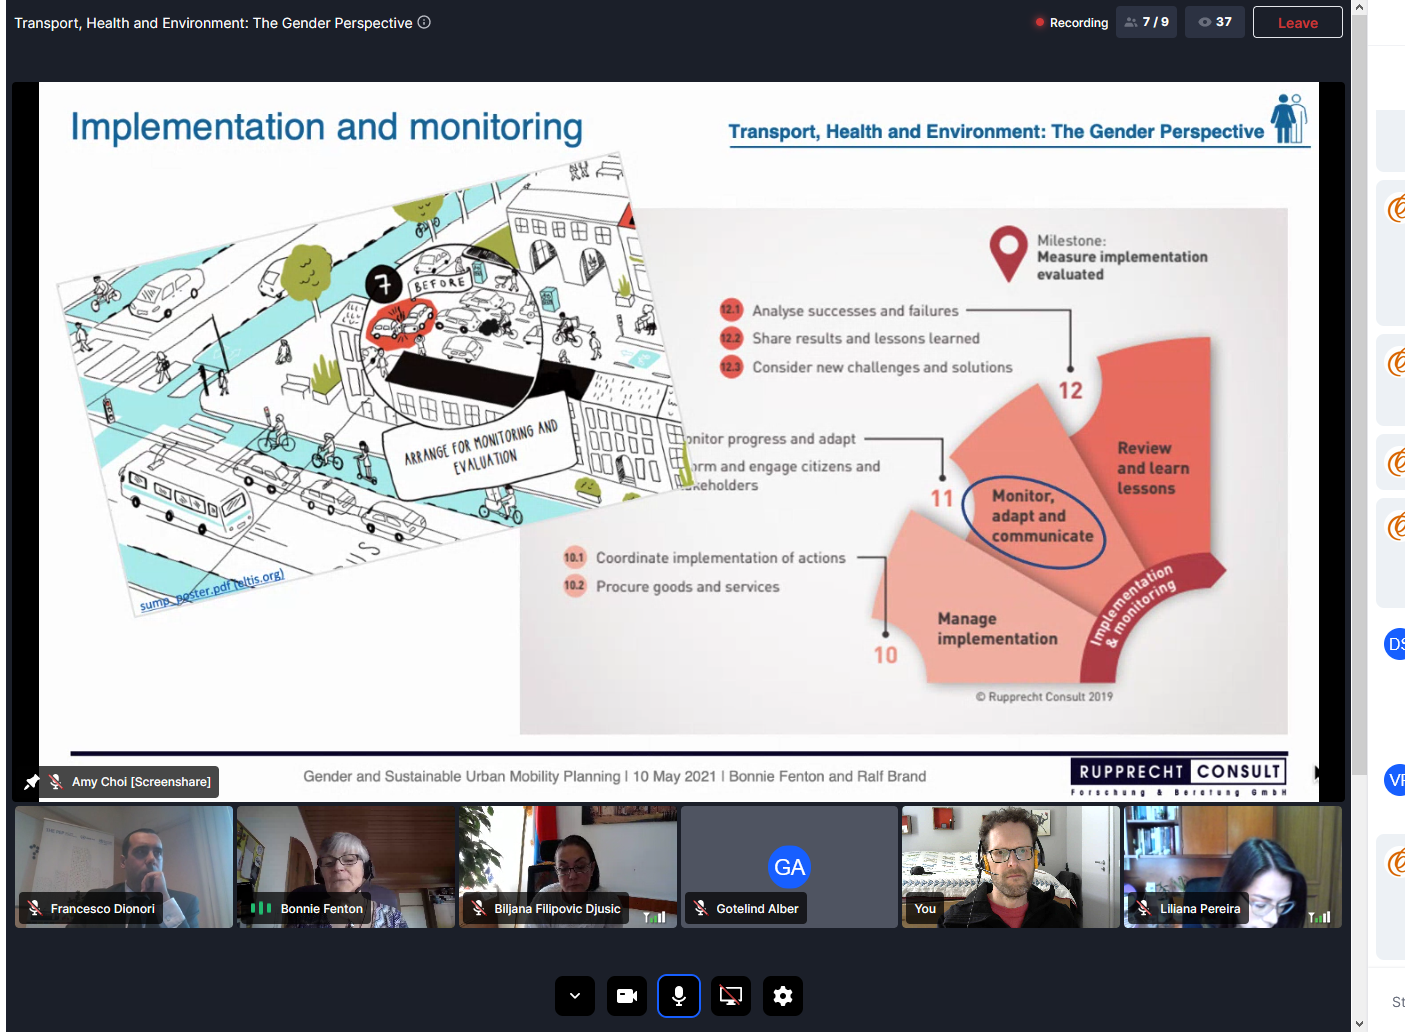Click the scrollbar up arrow at top right
The image size is (1405, 1032).
tap(1359, 7)
